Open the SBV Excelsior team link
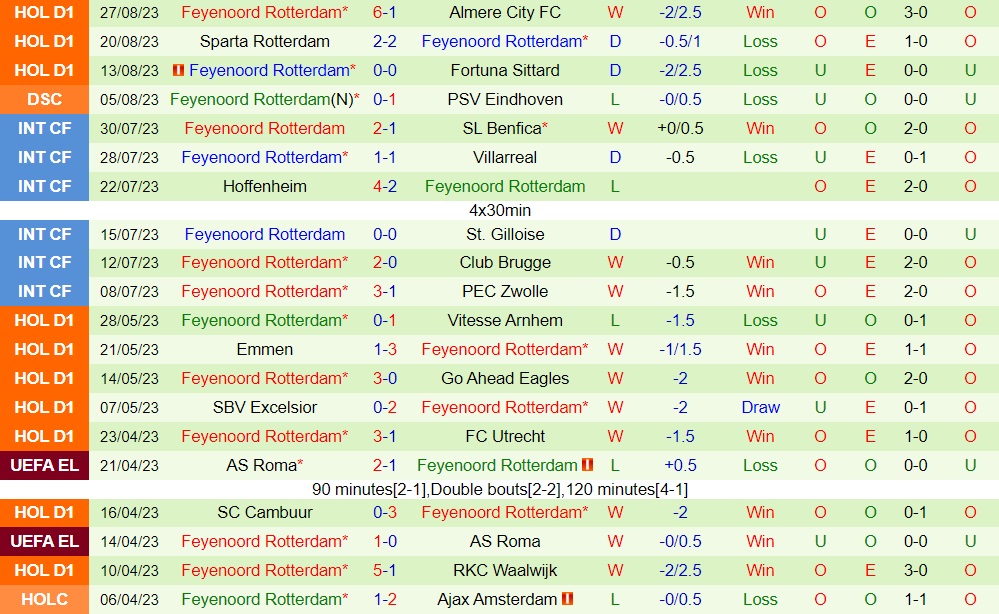999x614 pixels. (x=265, y=407)
